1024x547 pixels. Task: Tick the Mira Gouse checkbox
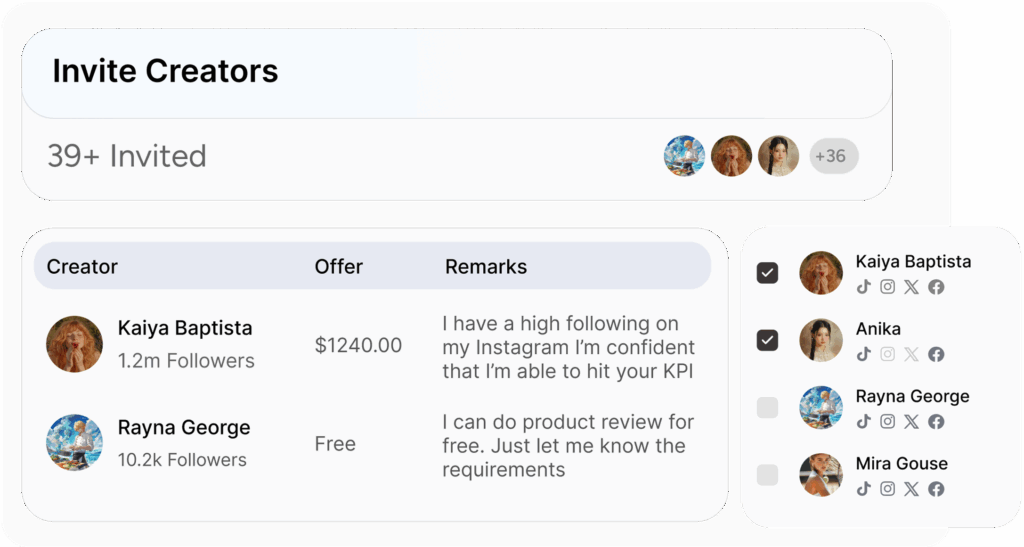[x=767, y=475]
